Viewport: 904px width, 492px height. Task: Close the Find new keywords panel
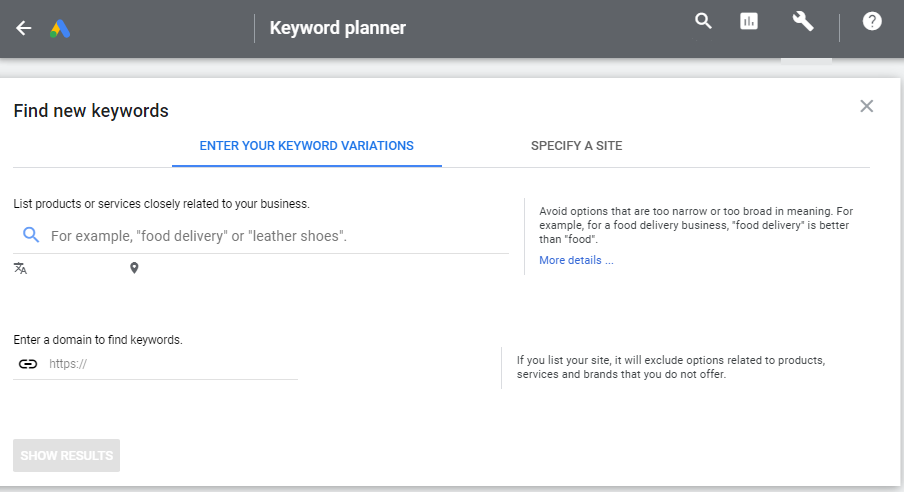point(867,106)
